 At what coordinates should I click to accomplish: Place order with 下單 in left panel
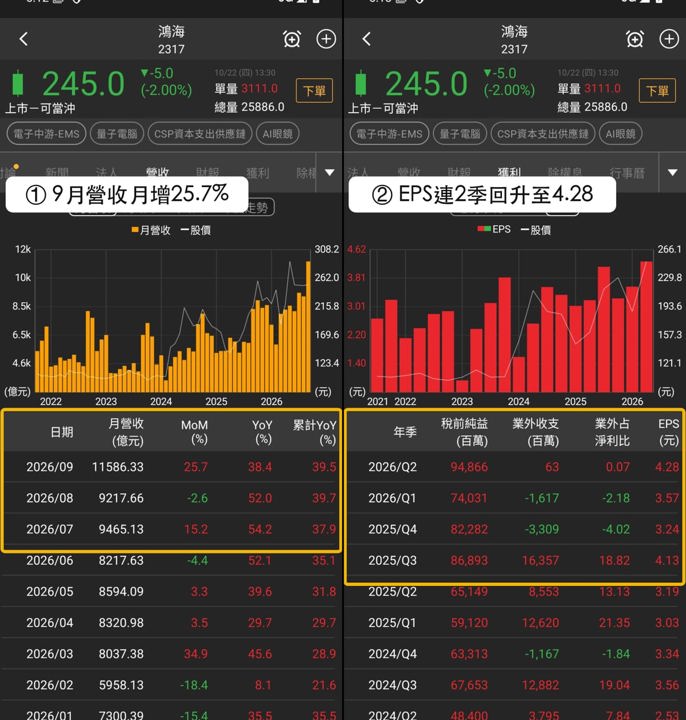[x=315, y=90]
